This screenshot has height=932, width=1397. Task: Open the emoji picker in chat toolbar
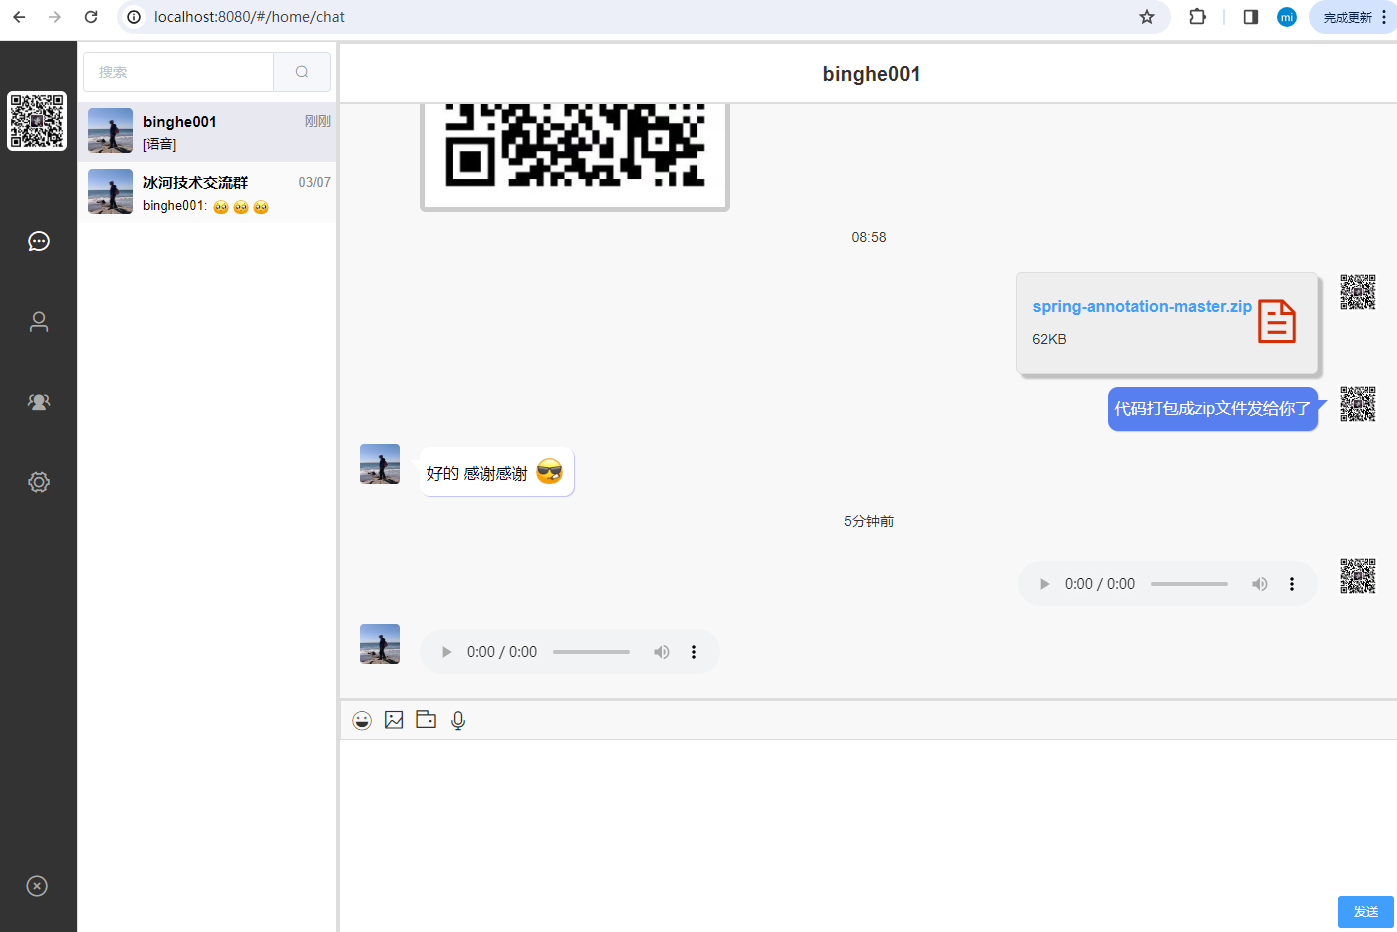pyautogui.click(x=362, y=720)
